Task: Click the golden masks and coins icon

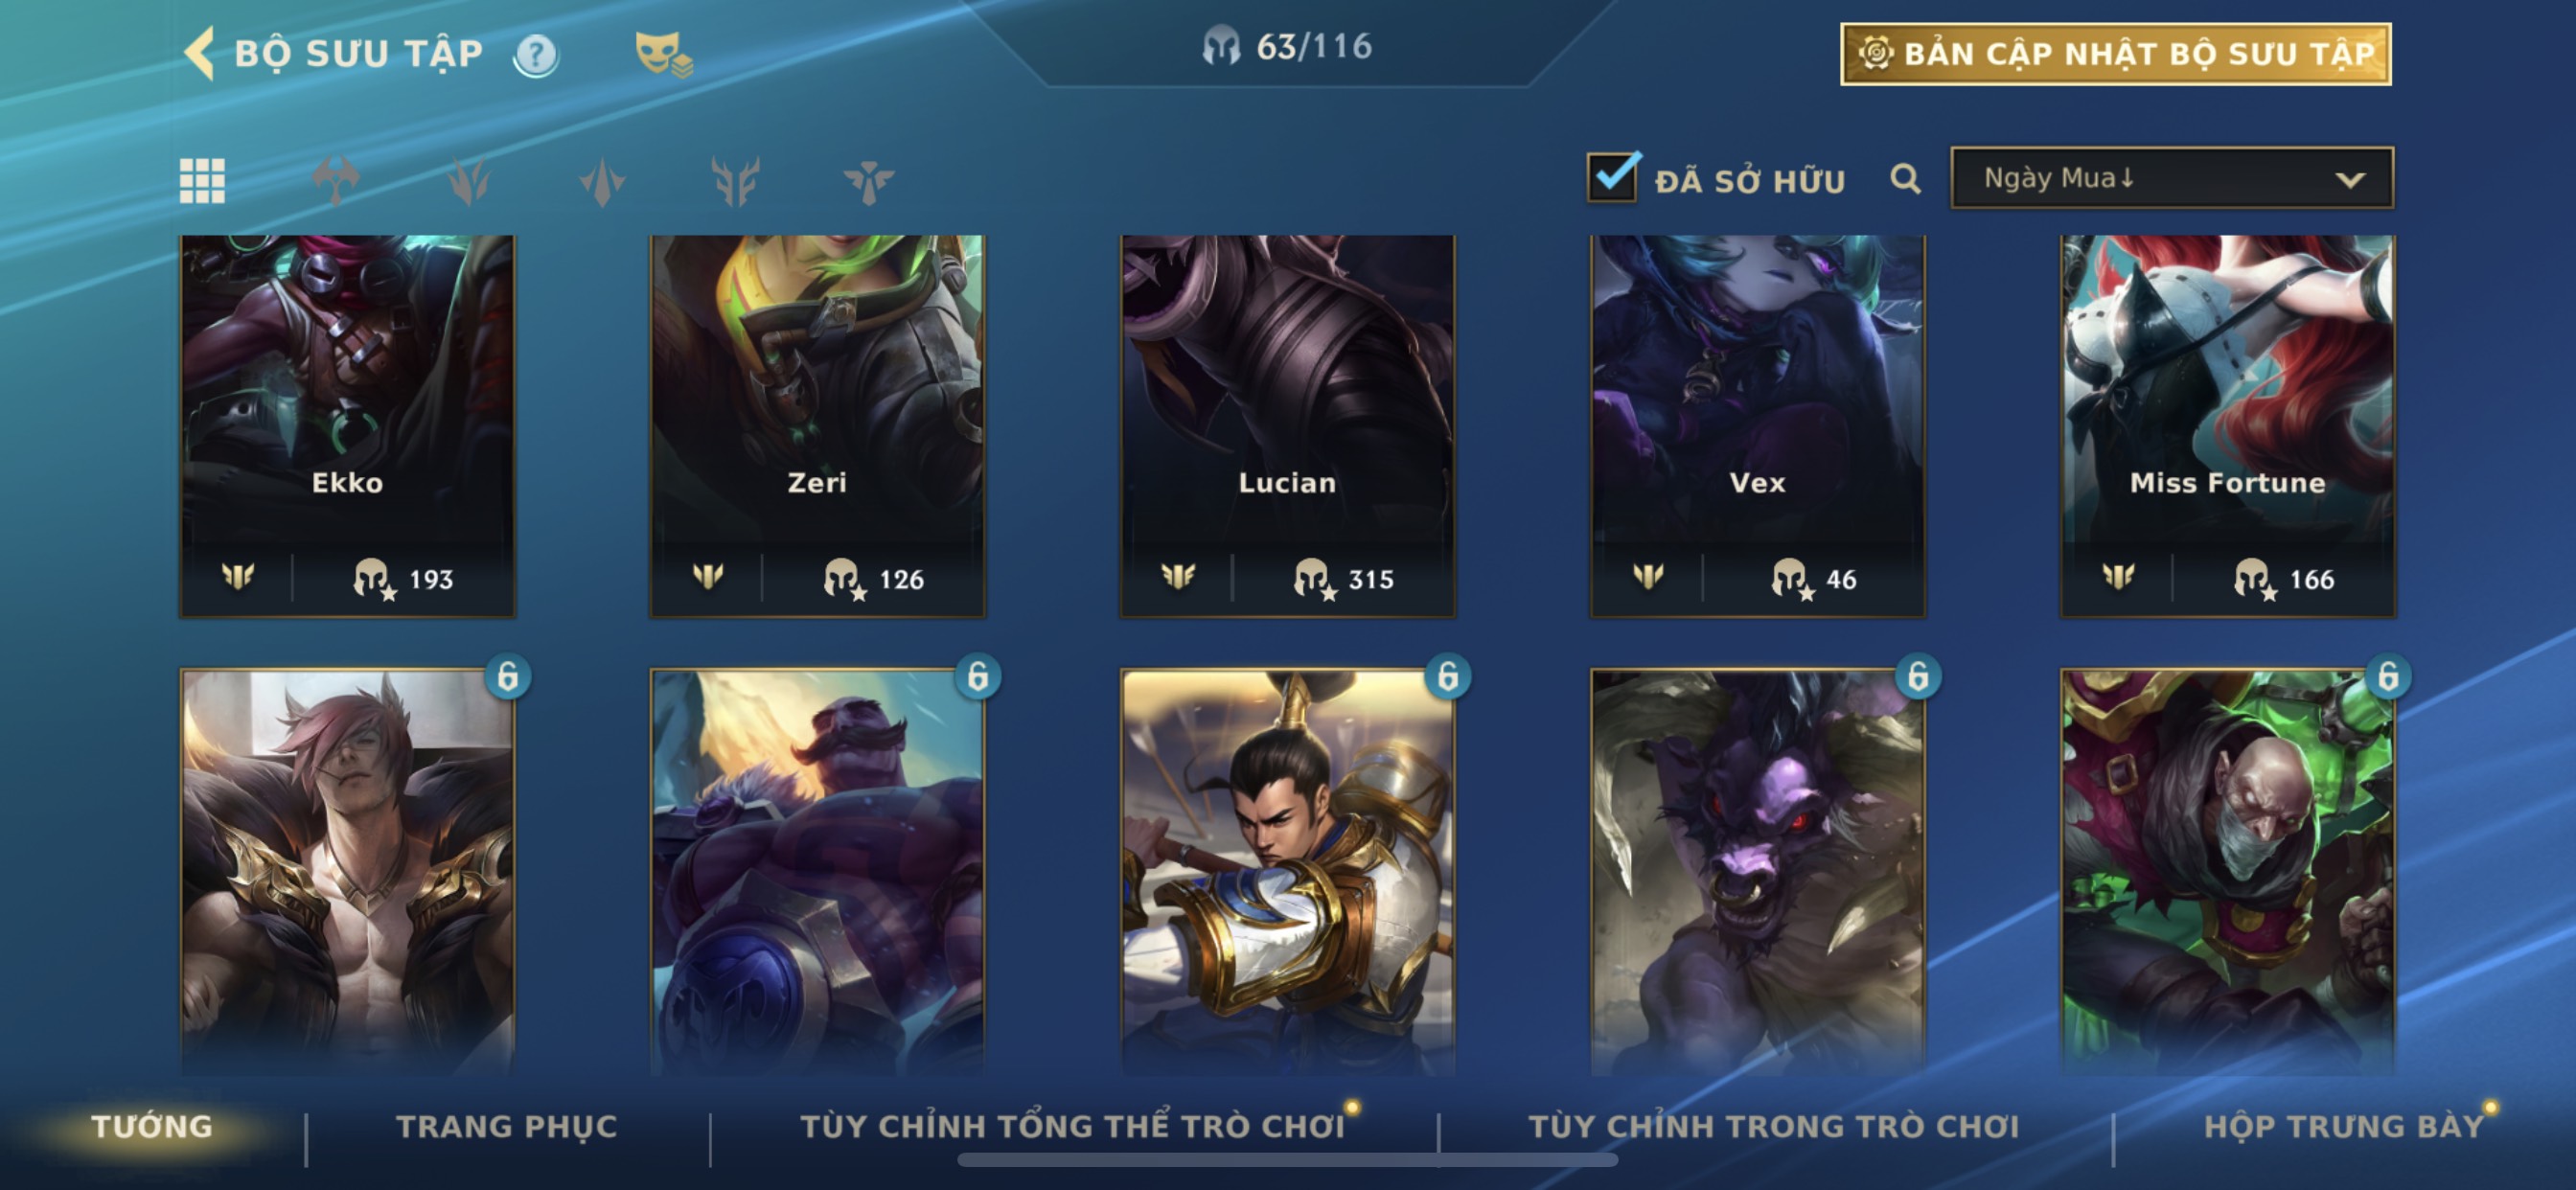Action: pos(664,54)
